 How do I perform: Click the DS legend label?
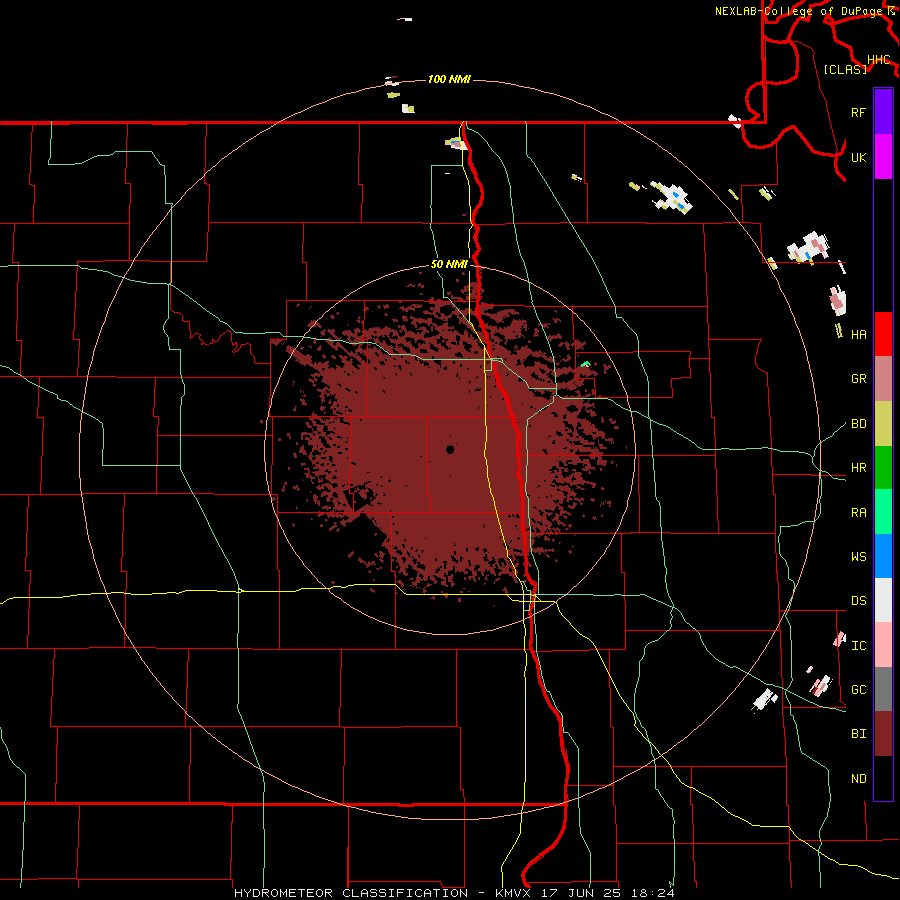[x=858, y=601]
